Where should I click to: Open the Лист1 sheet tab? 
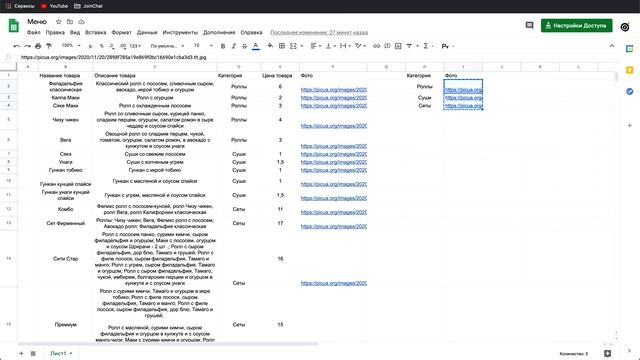coord(61,353)
